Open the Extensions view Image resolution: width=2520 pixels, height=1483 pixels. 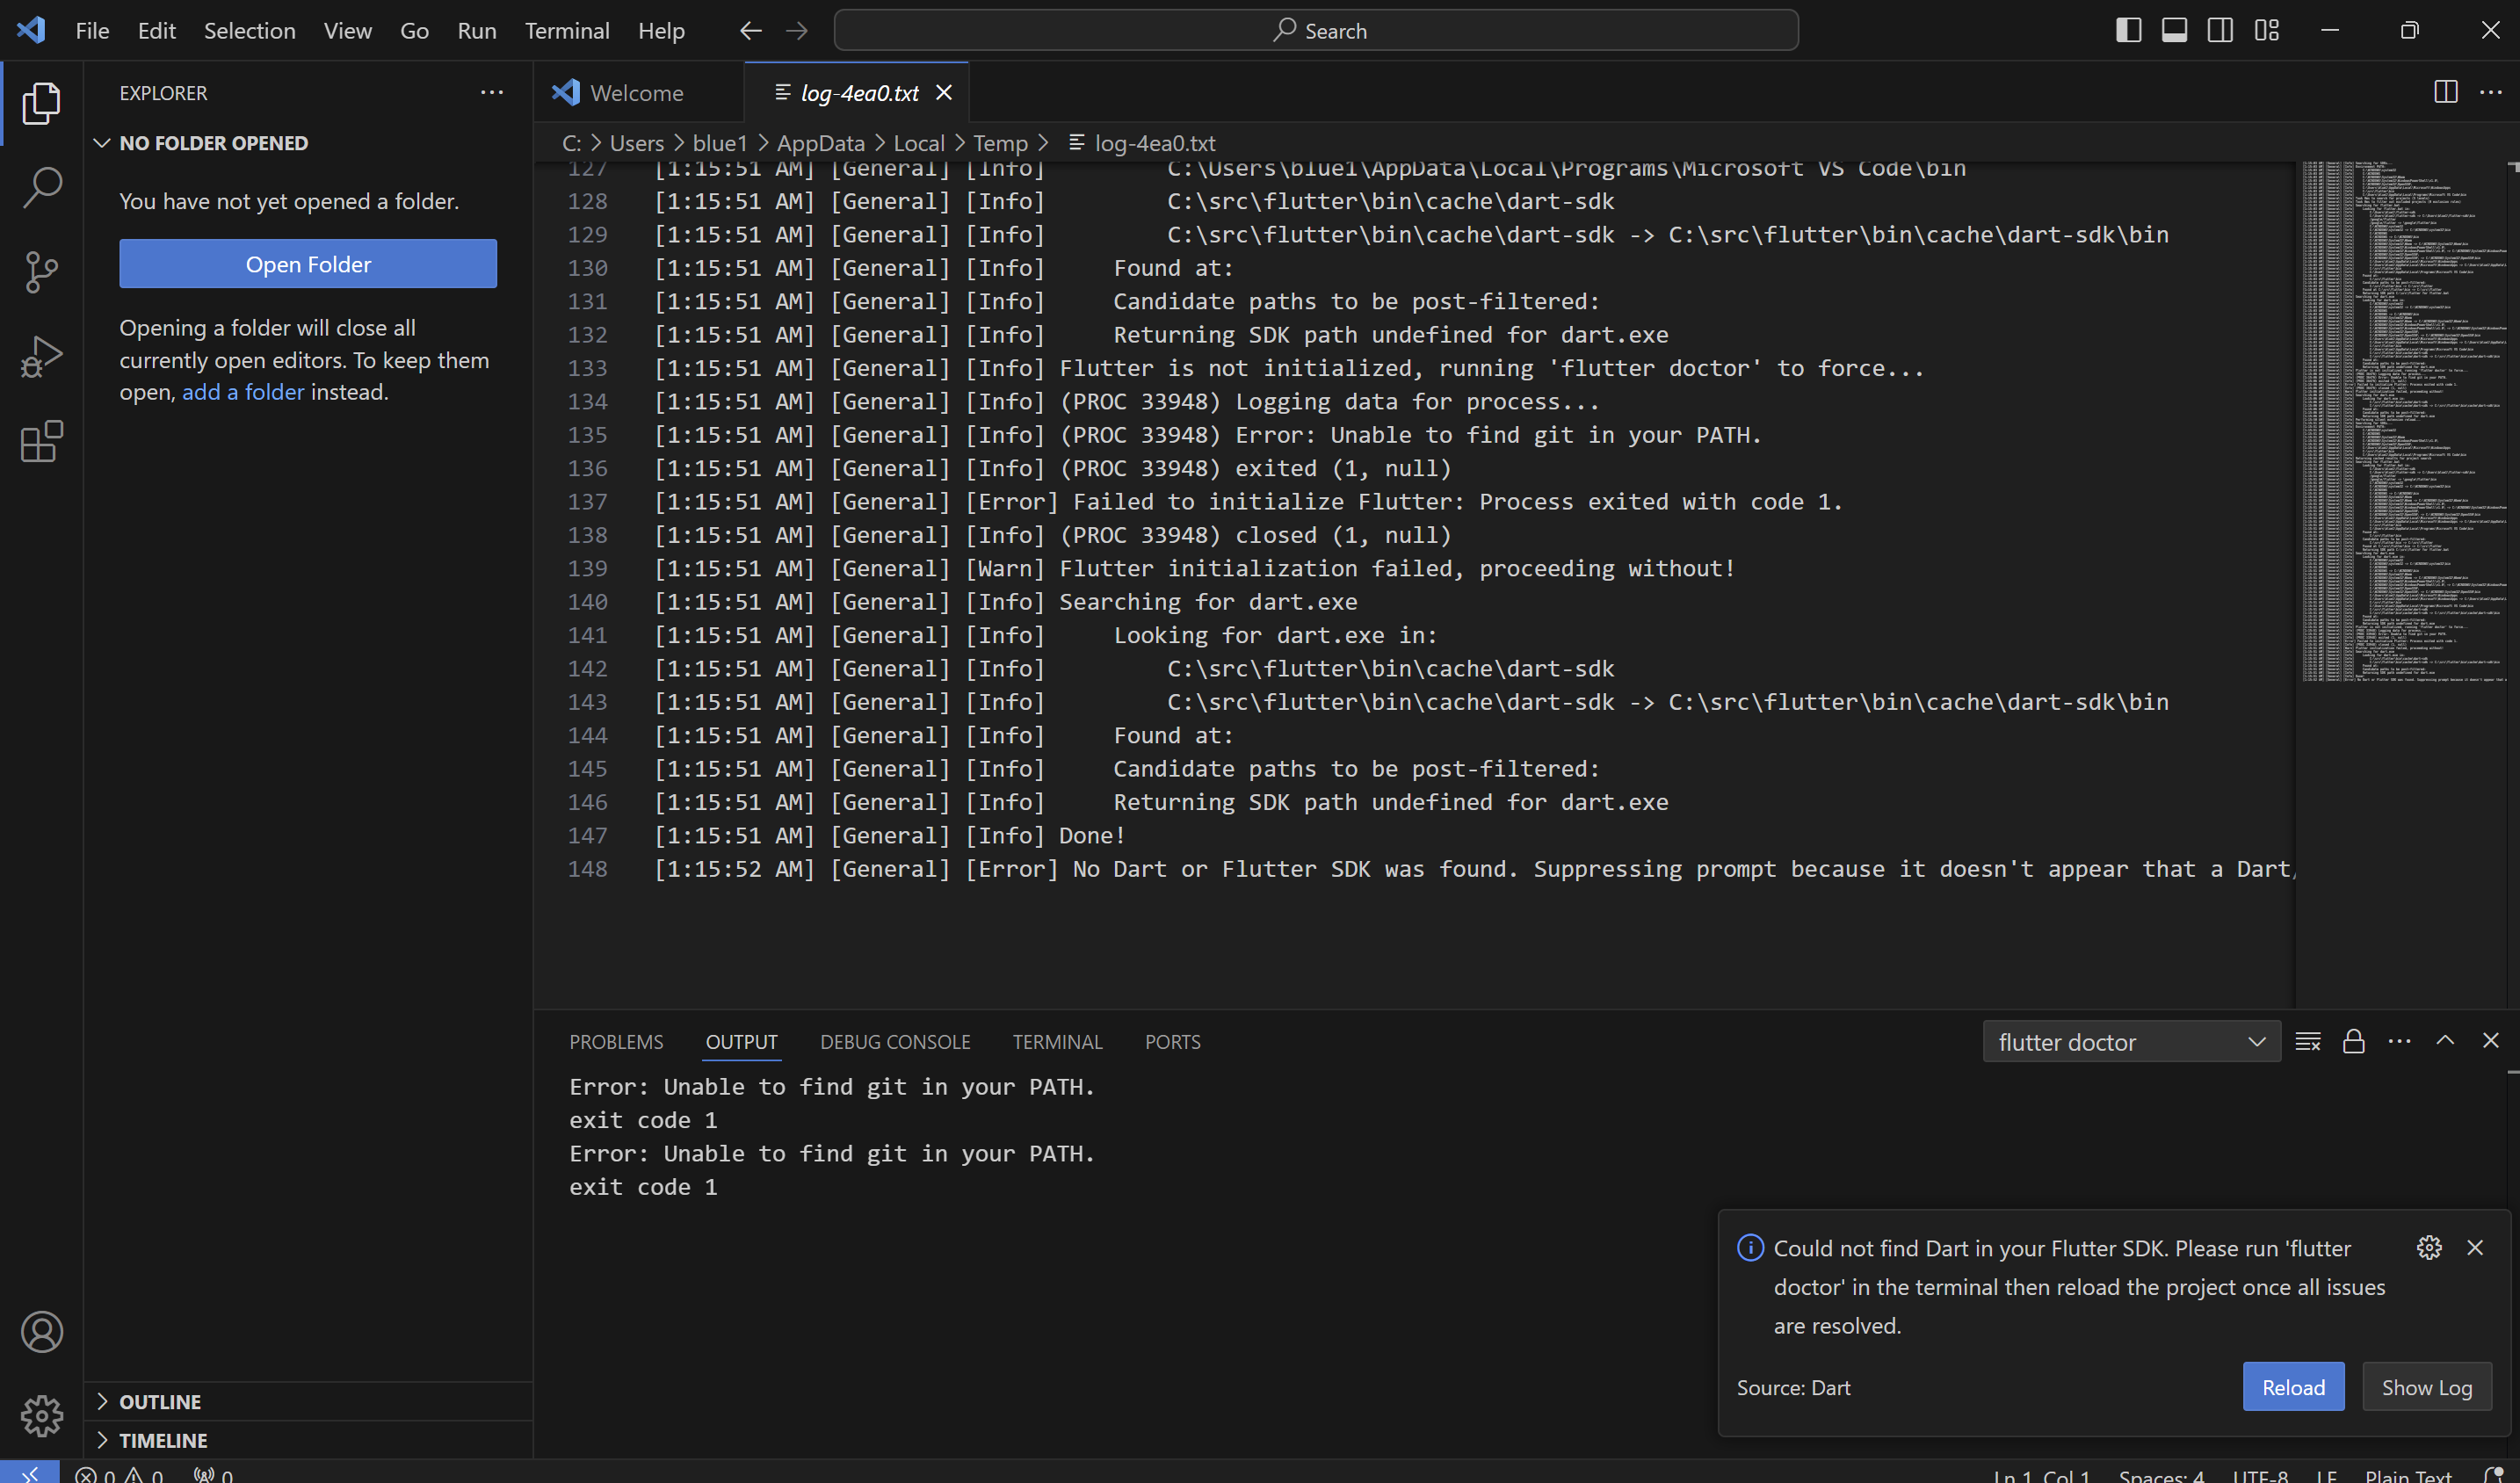(41, 441)
